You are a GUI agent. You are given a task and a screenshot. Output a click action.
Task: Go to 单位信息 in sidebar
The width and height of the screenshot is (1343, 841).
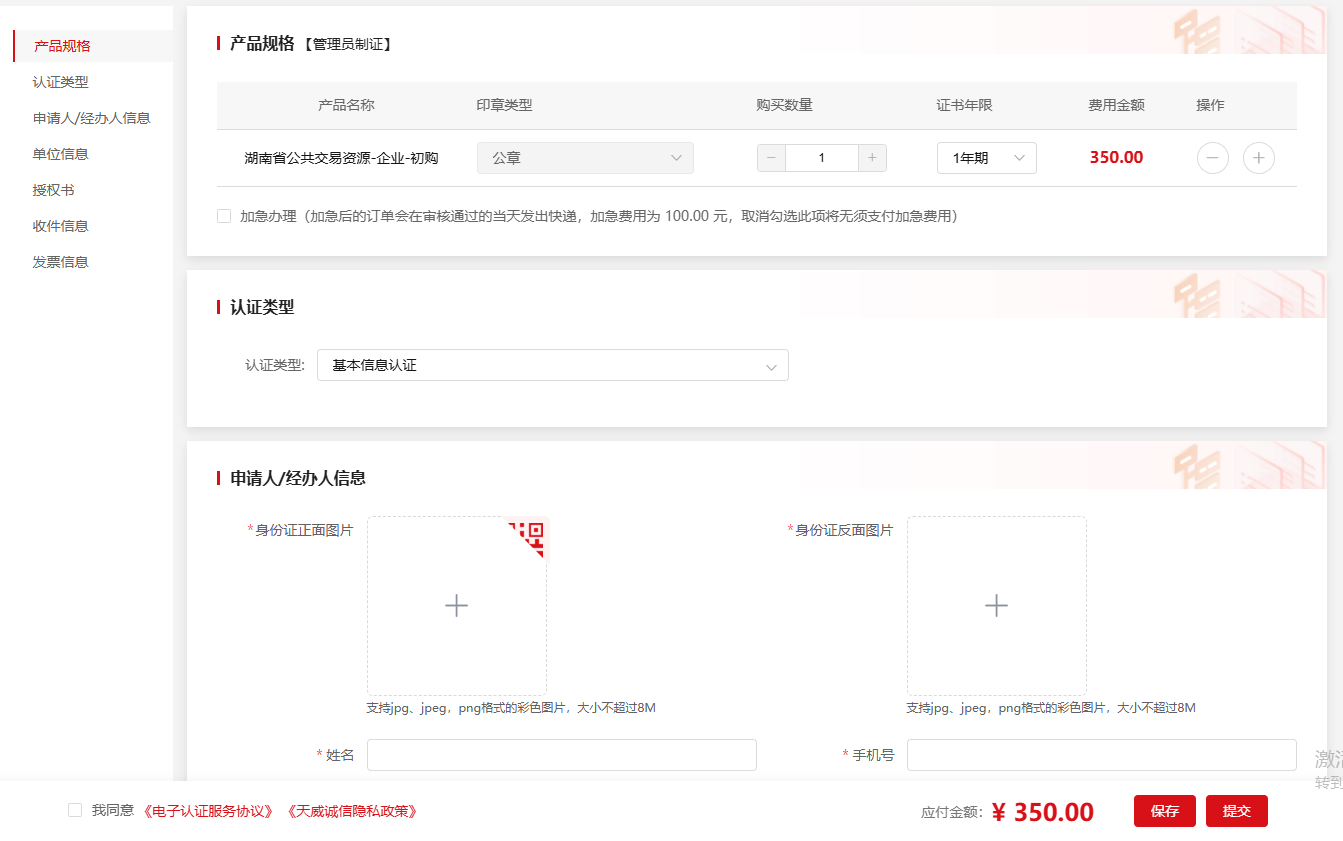click(x=61, y=154)
